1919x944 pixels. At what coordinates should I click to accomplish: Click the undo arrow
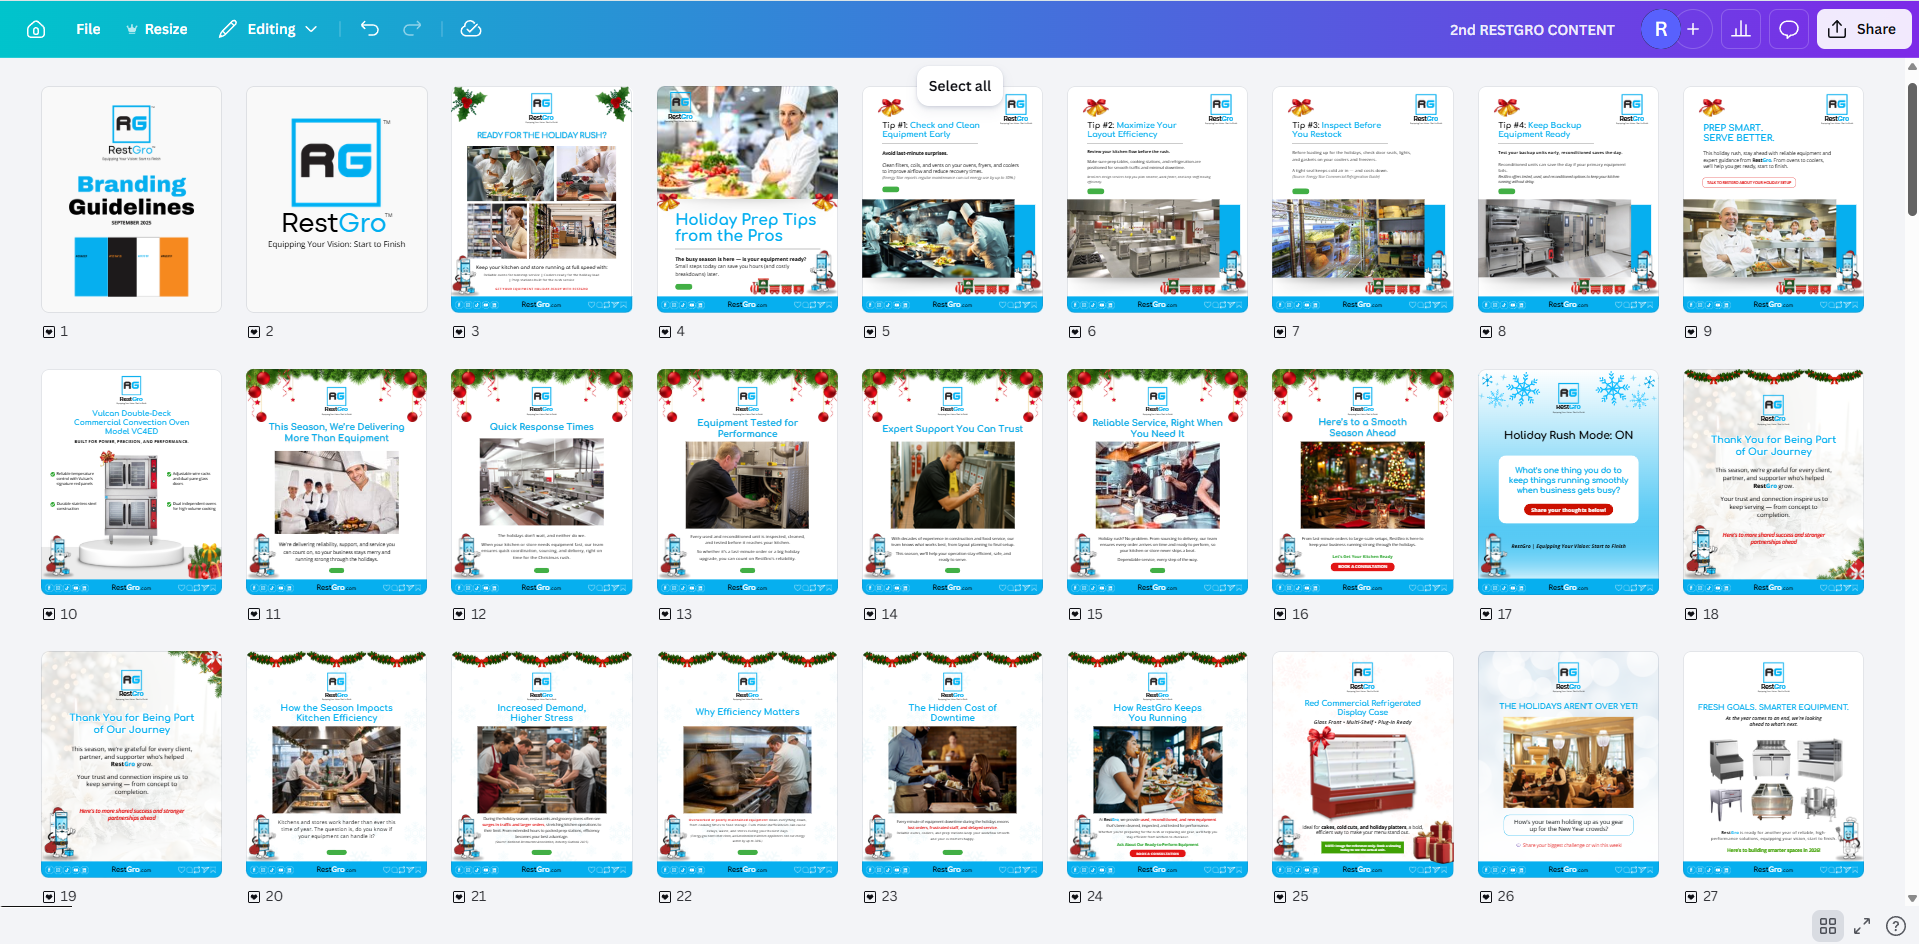370,29
